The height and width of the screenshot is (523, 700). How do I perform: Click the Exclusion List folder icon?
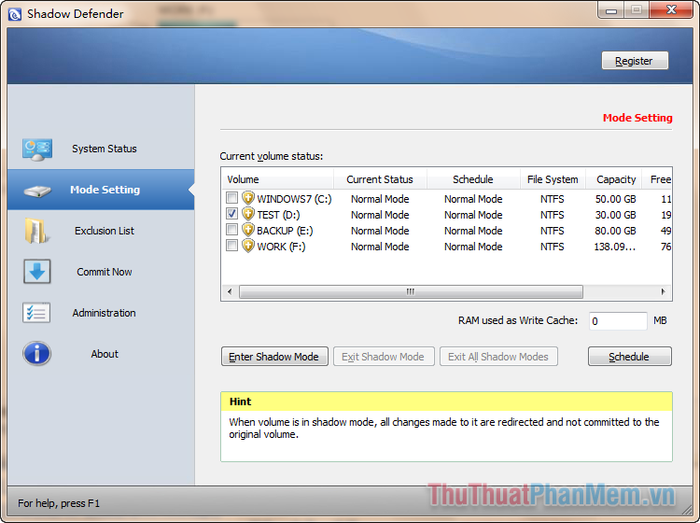pyautogui.click(x=36, y=231)
